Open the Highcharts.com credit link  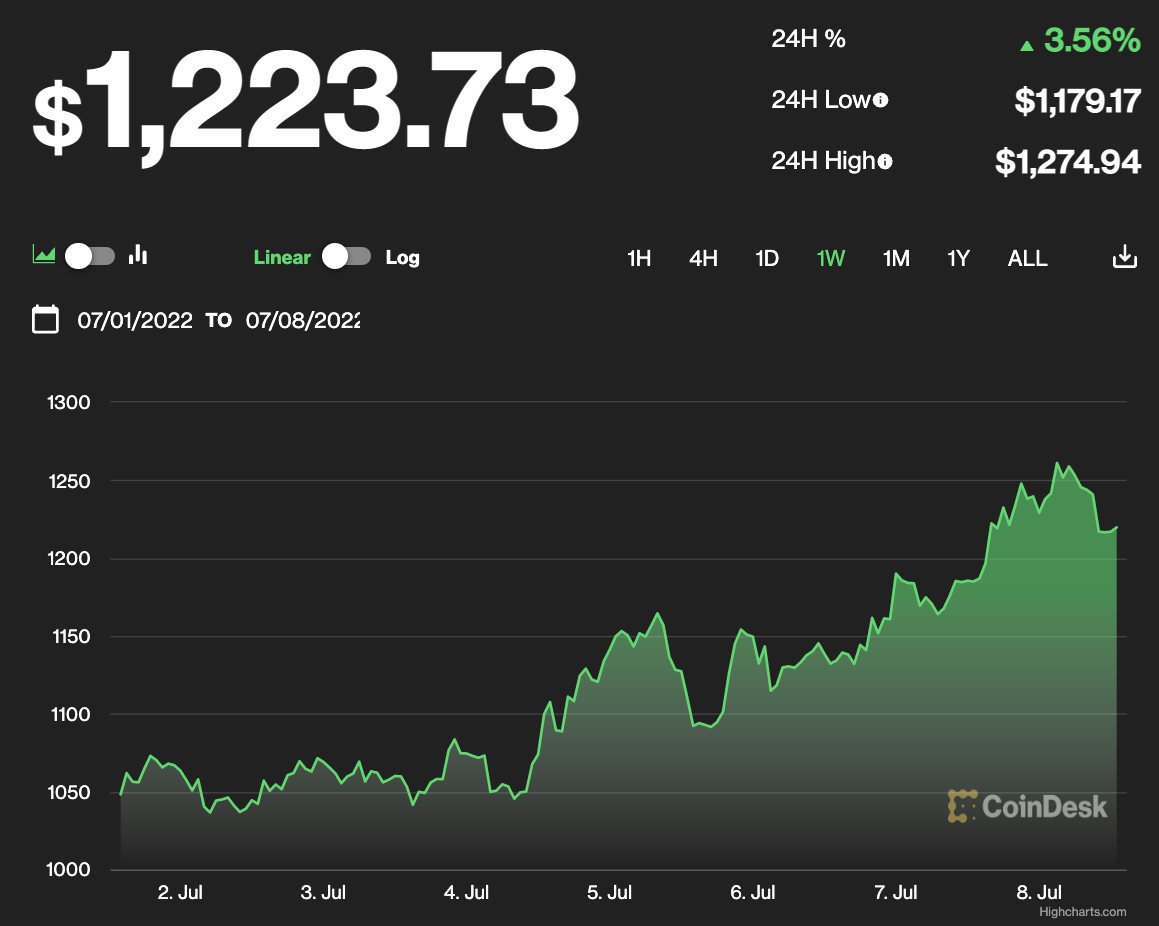pos(1082,911)
